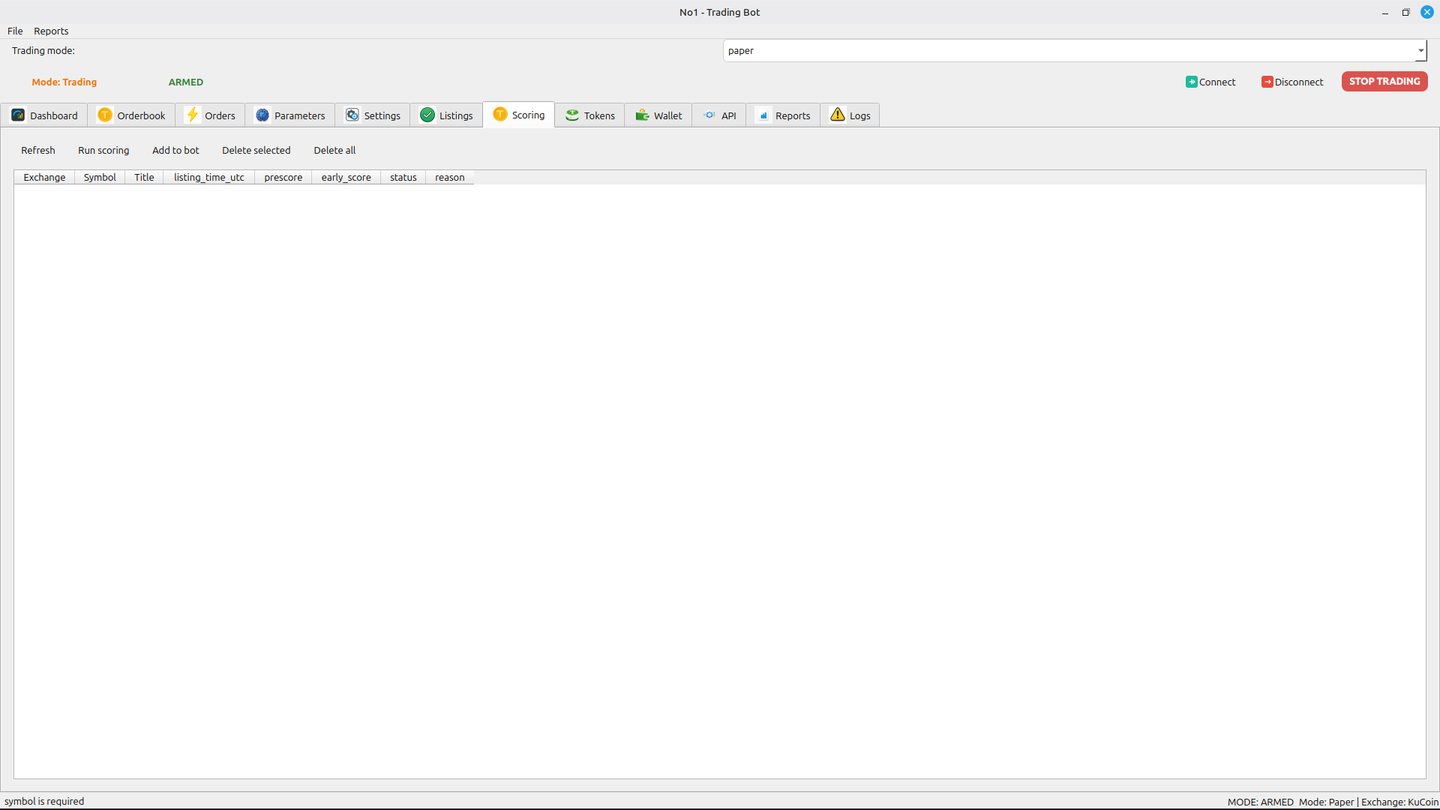1440x810 pixels.
Task: Click the reason column header
Action: pos(450,177)
